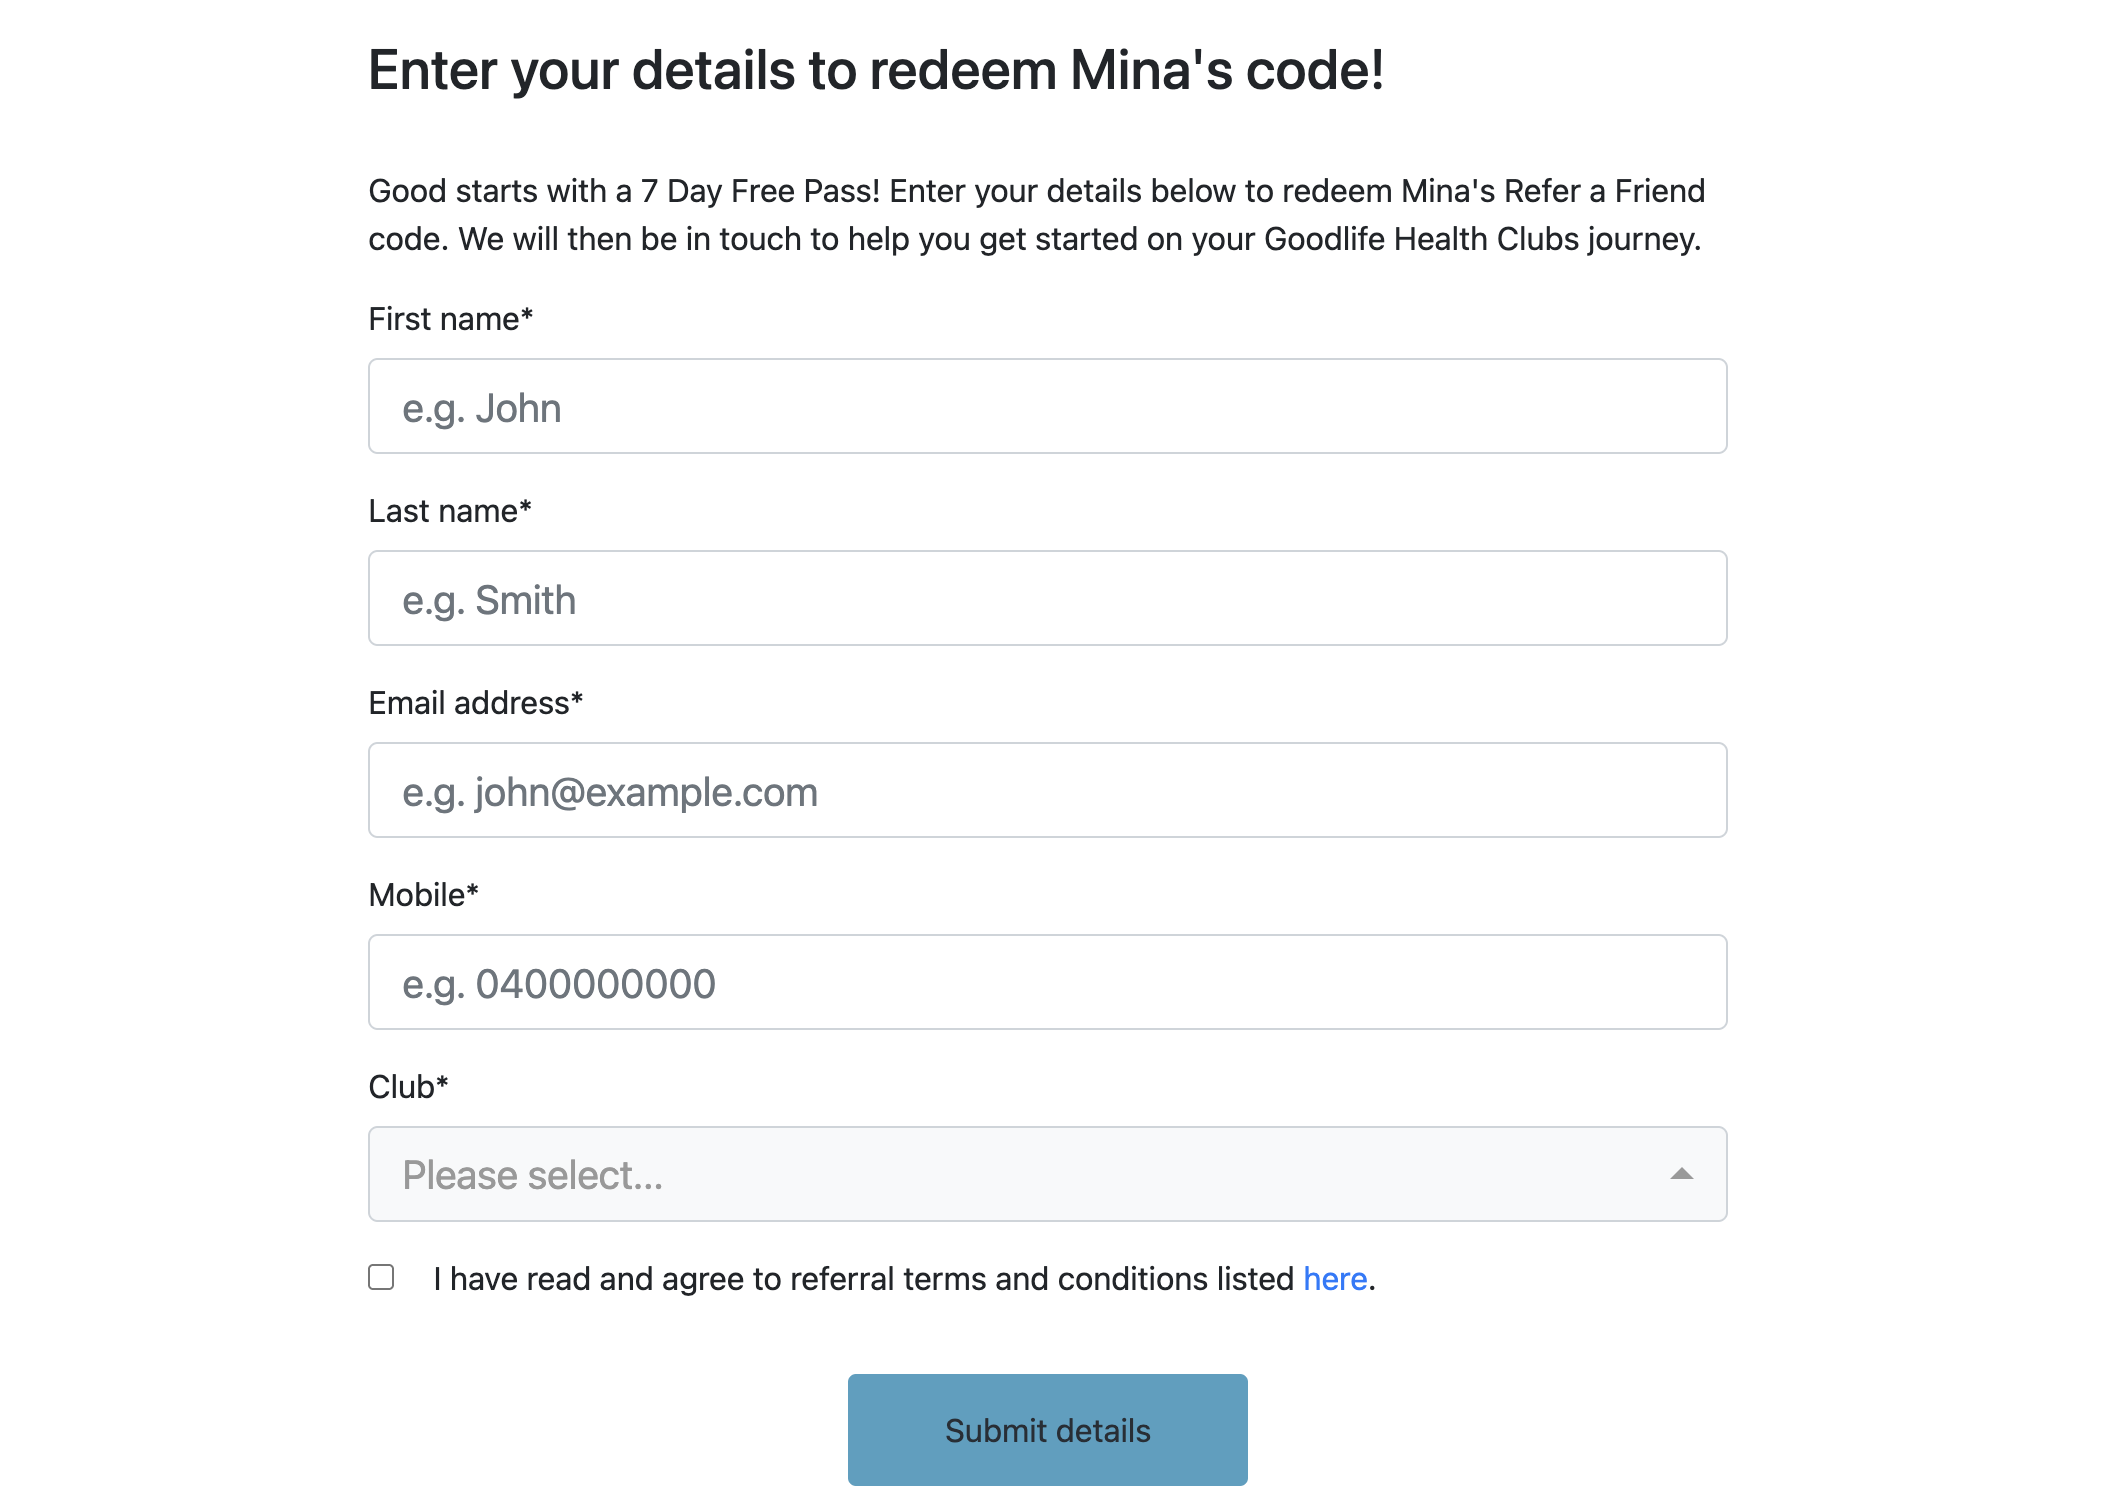Submit the form with Submit details button

[x=1047, y=1429]
